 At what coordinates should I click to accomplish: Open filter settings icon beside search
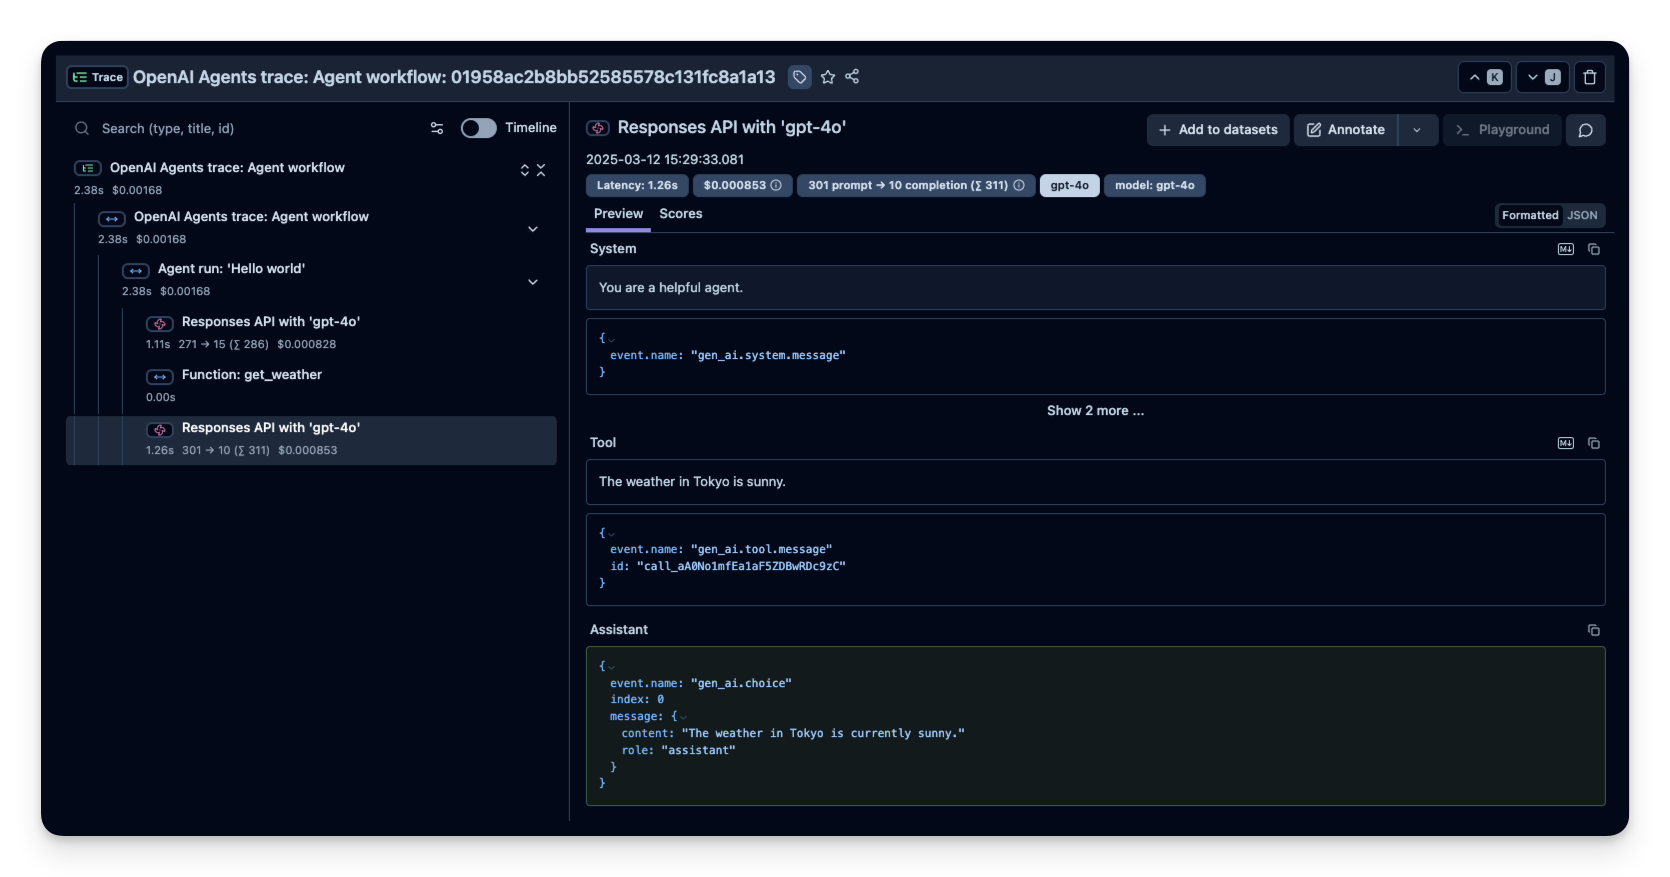click(437, 128)
